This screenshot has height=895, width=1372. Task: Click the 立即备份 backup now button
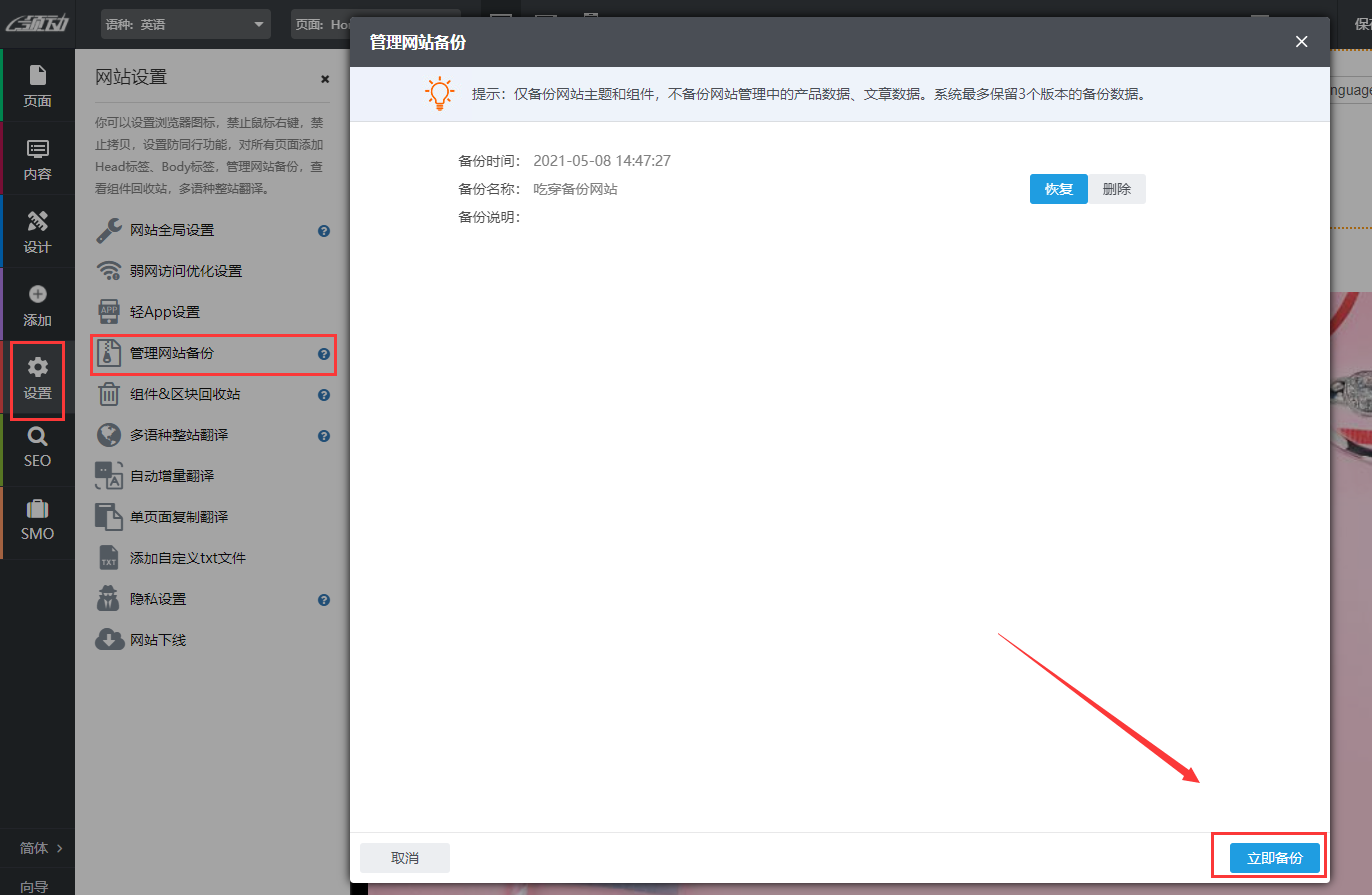[x=1274, y=858]
